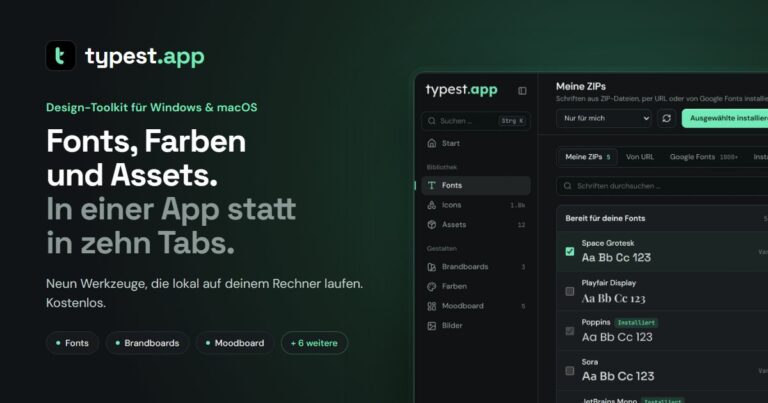
Task: Toggle the Poppins checkbox
Action: coord(570,331)
